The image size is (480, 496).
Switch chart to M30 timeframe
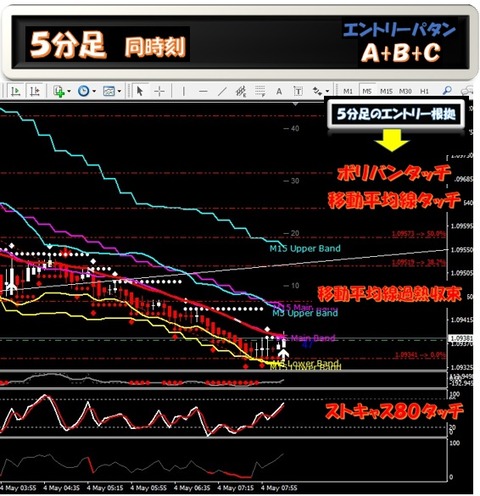405,91
